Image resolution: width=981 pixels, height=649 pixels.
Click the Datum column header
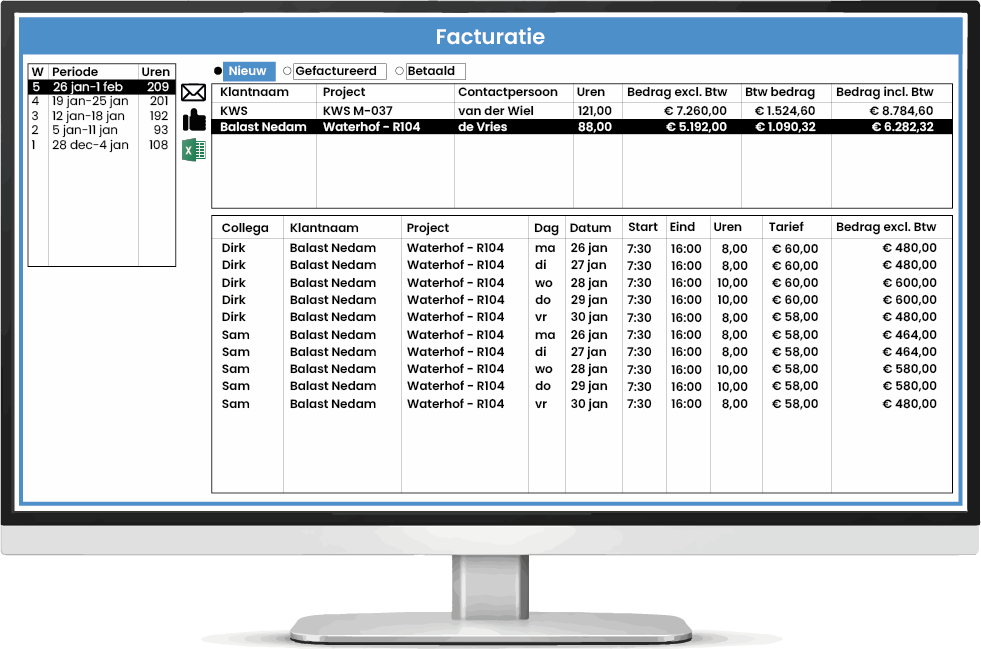(590, 227)
